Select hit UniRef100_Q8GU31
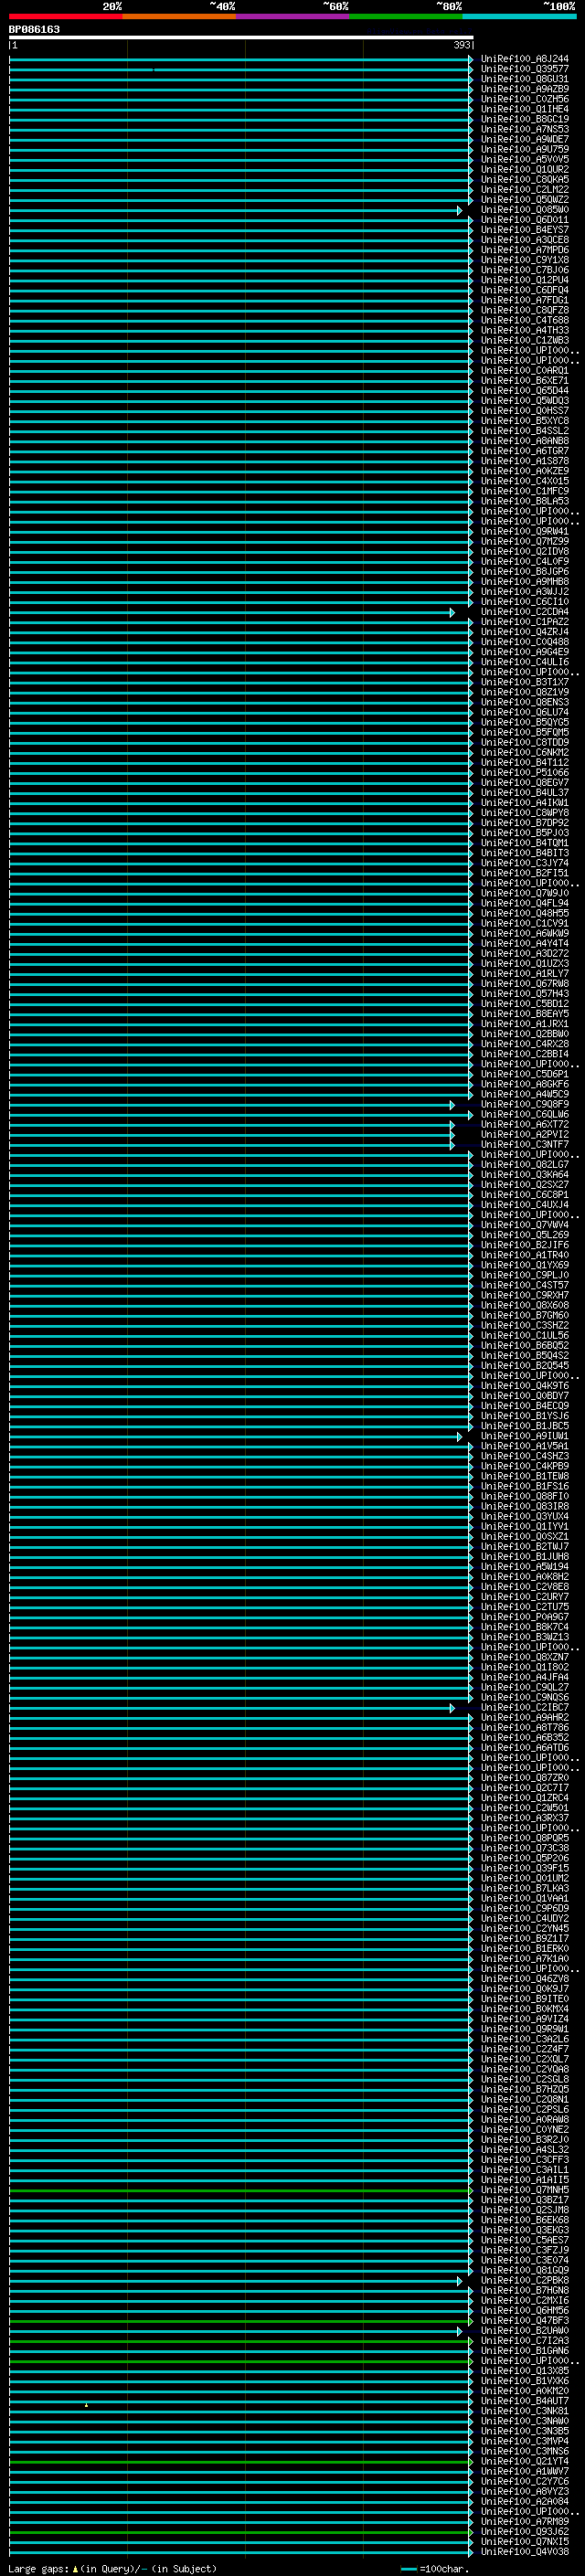This screenshot has width=585, height=2576. 525,79
